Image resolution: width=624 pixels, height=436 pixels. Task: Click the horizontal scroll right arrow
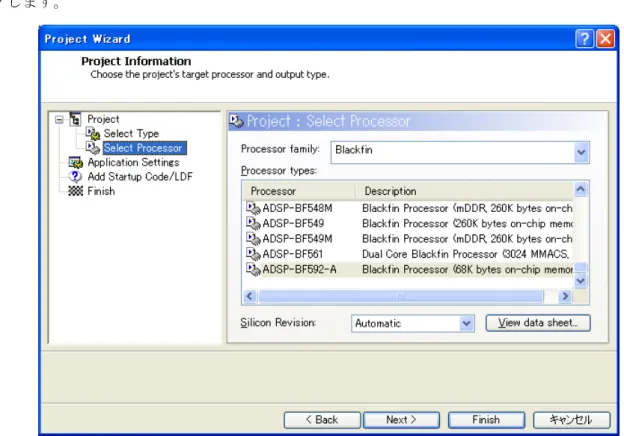(x=565, y=296)
